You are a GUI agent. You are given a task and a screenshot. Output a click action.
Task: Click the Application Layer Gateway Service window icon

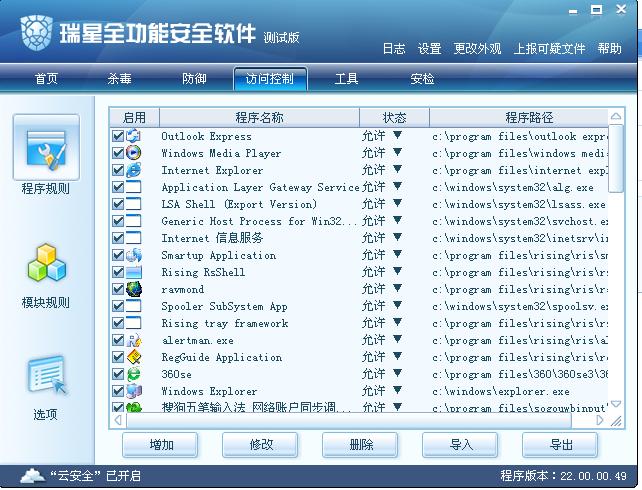coord(133,187)
